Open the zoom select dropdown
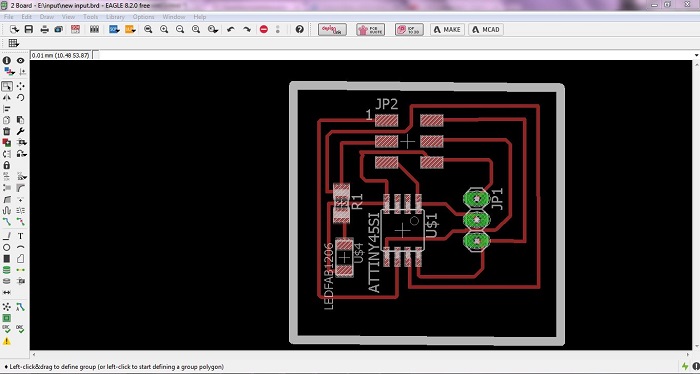The image size is (700, 374). pyautogui.click(x=213, y=29)
